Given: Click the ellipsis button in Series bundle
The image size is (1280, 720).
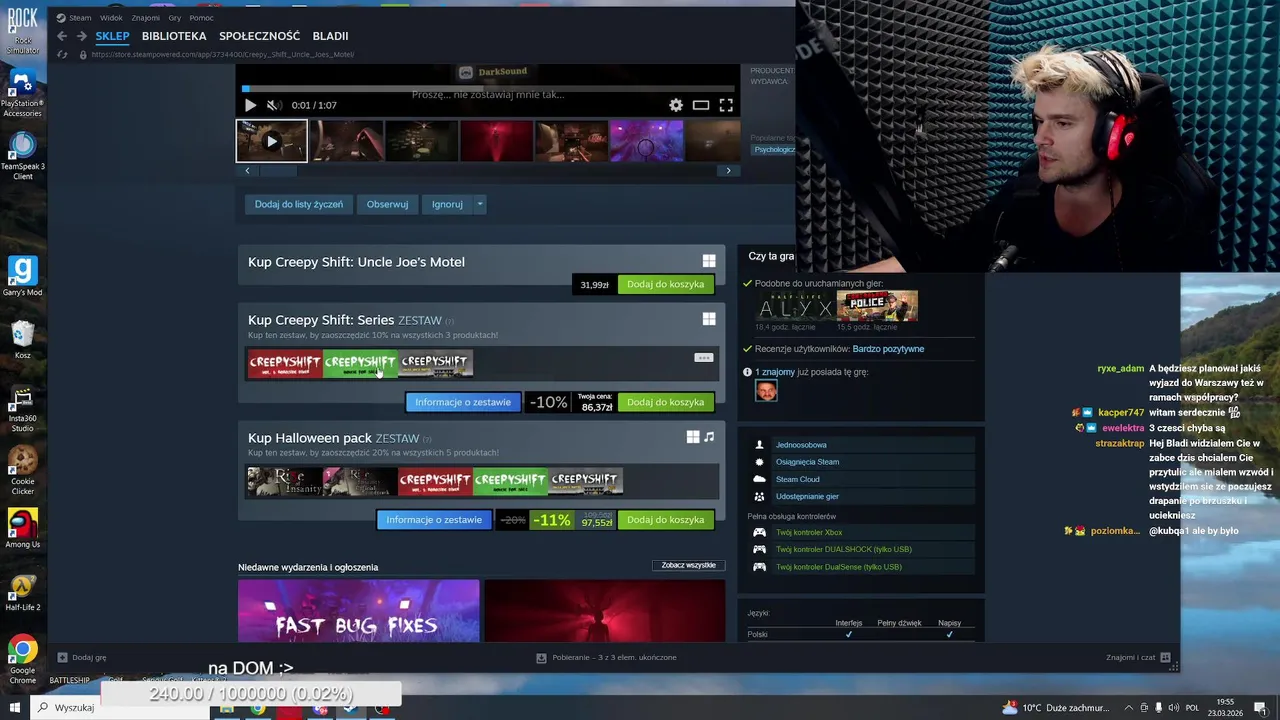Looking at the screenshot, I should coord(704,358).
